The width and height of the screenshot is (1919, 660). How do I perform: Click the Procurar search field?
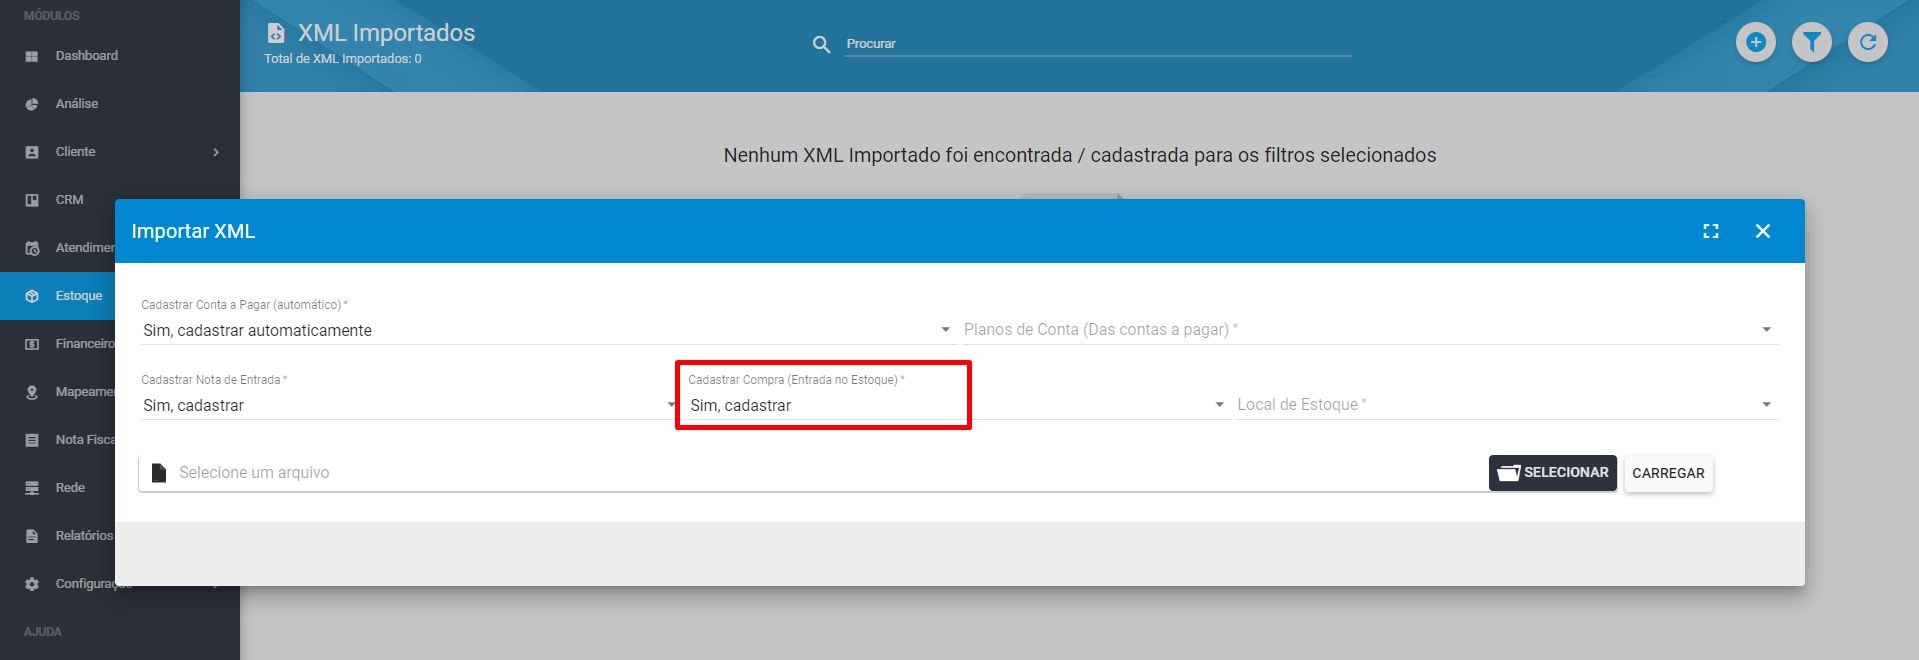pyautogui.click(x=1098, y=44)
